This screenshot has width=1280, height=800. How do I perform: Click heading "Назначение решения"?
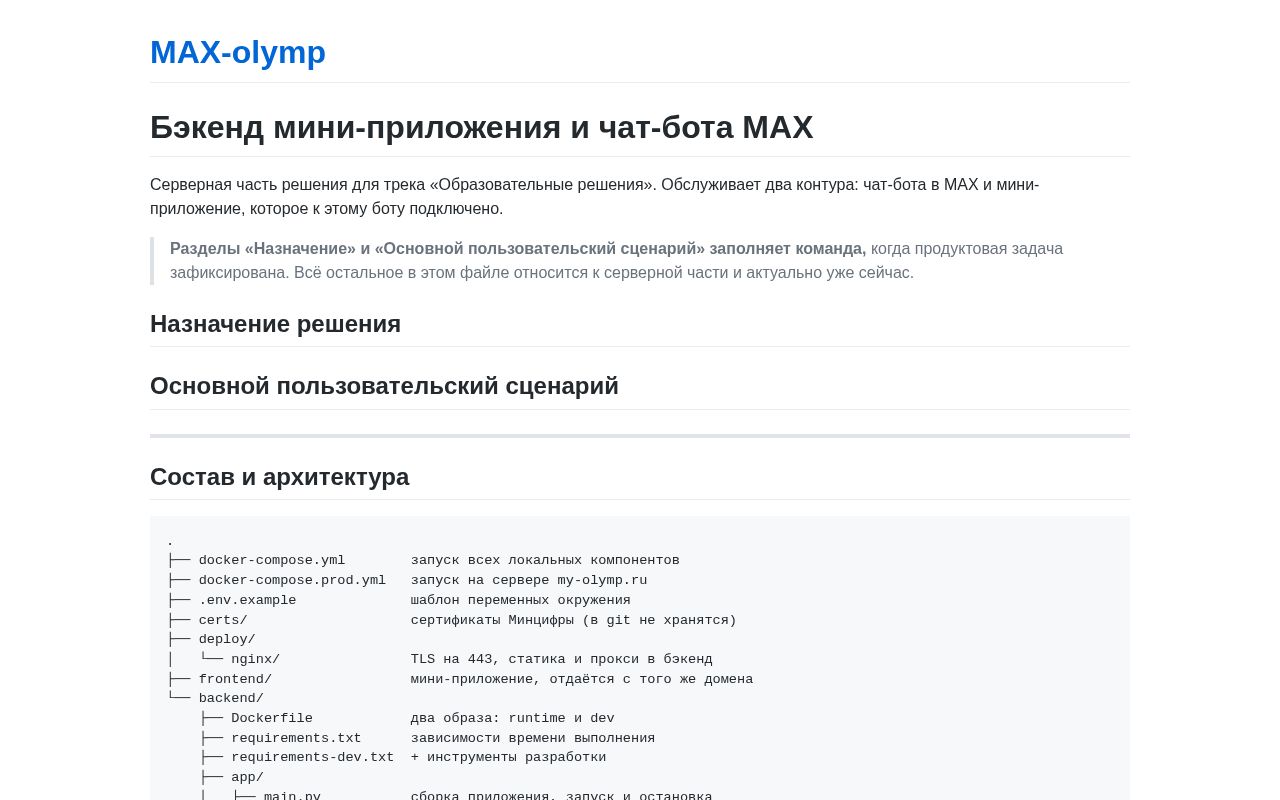click(x=276, y=324)
